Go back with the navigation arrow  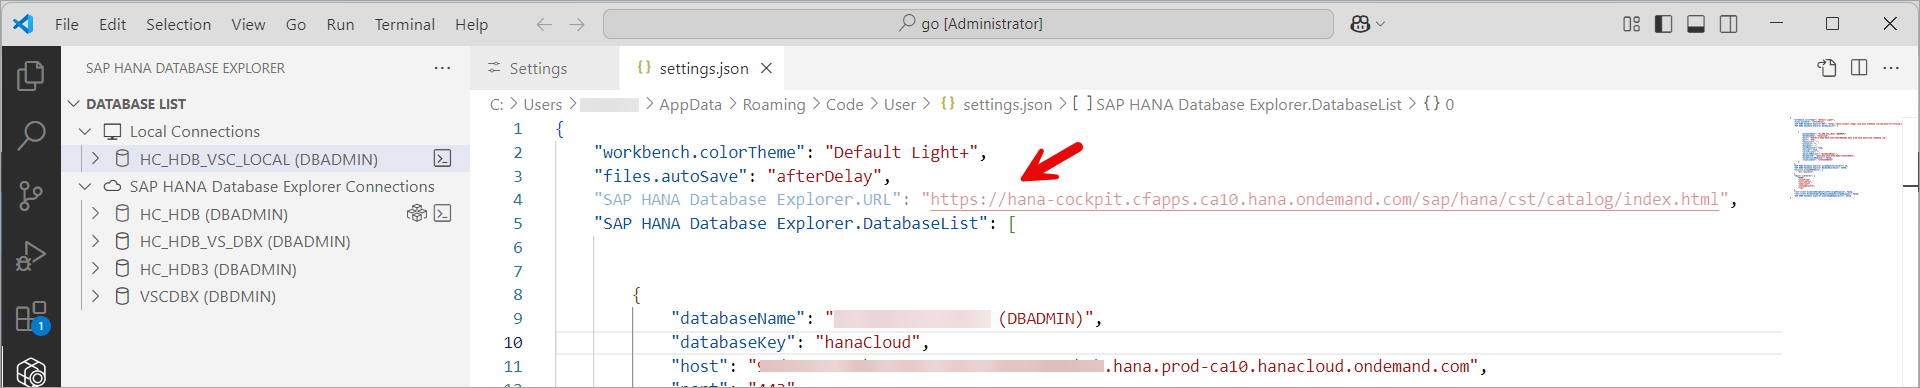pos(544,24)
